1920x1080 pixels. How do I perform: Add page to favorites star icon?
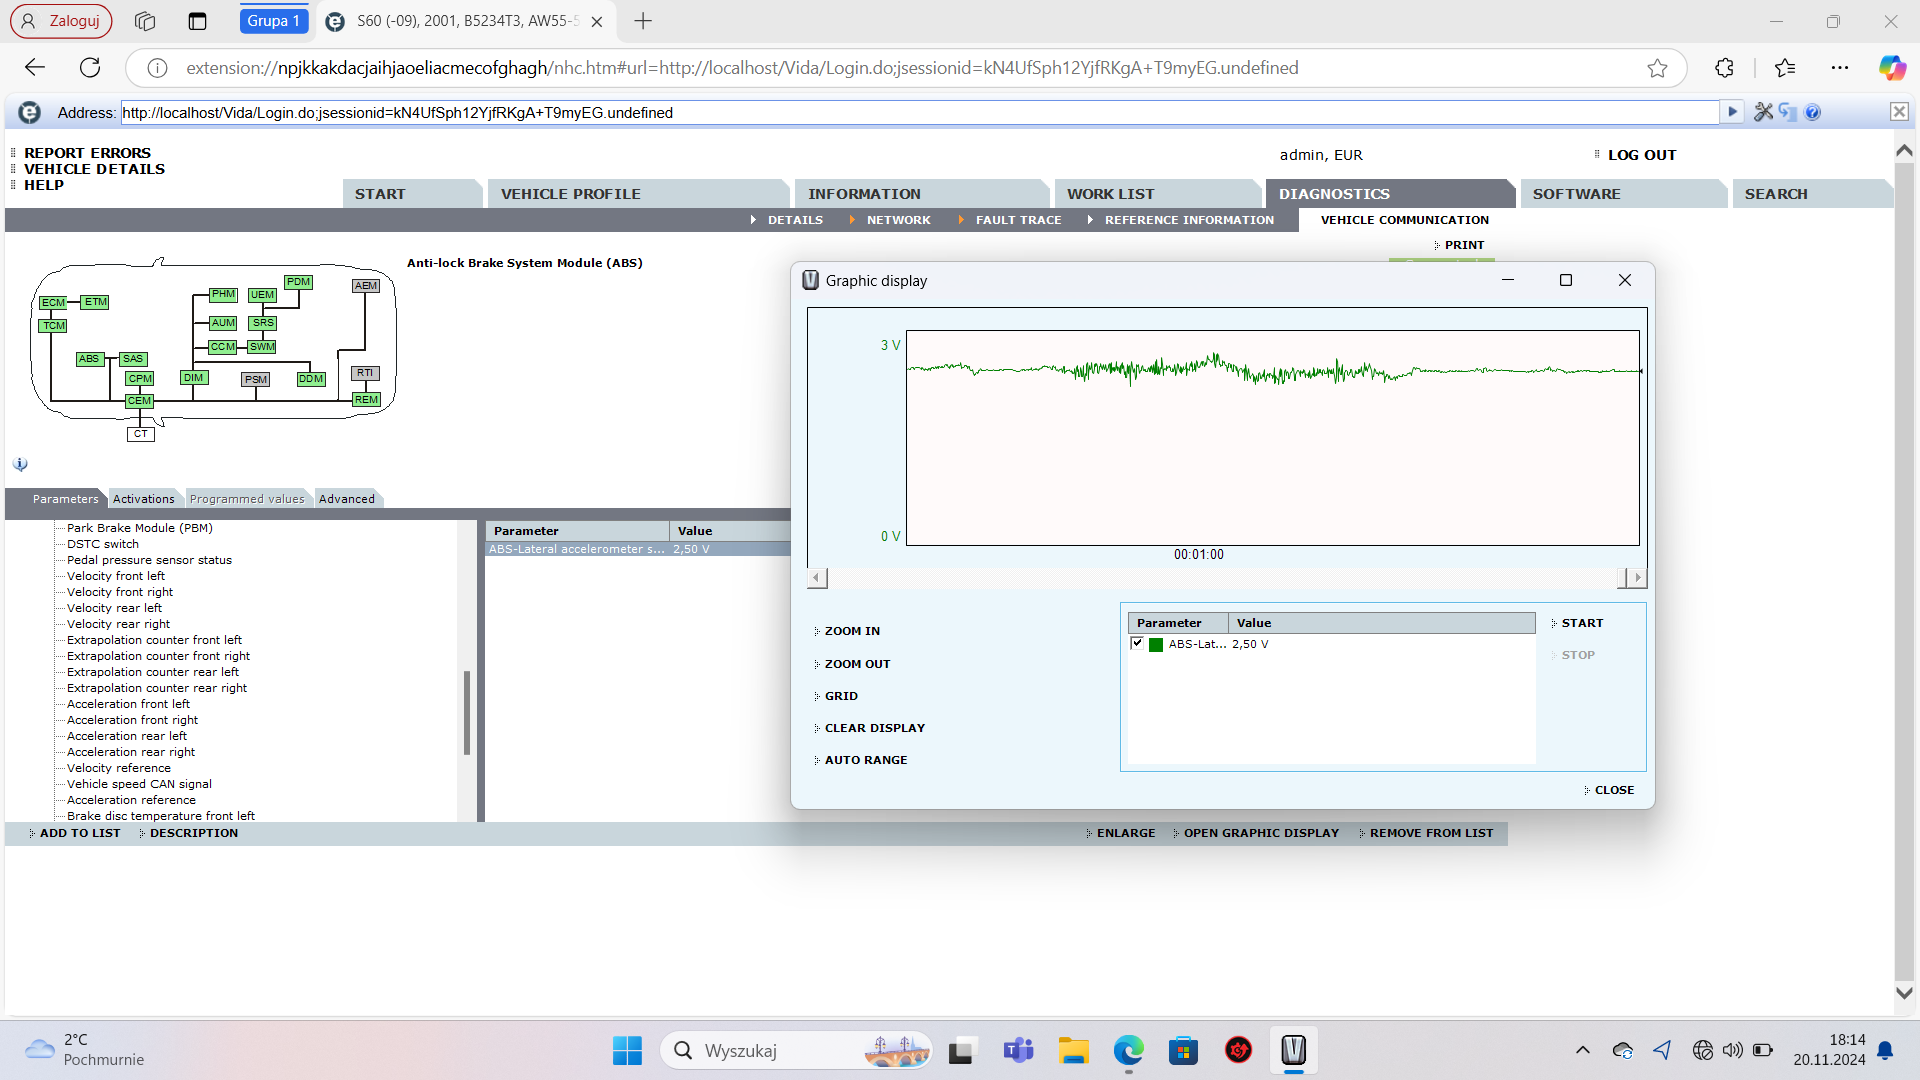click(x=1657, y=68)
